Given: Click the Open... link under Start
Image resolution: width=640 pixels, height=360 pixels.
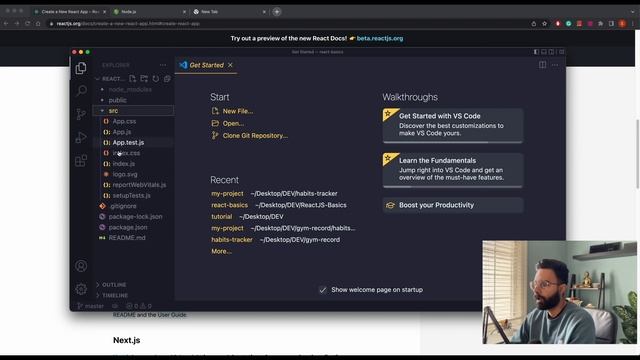Looking at the screenshot, I should tap(228, 123).
